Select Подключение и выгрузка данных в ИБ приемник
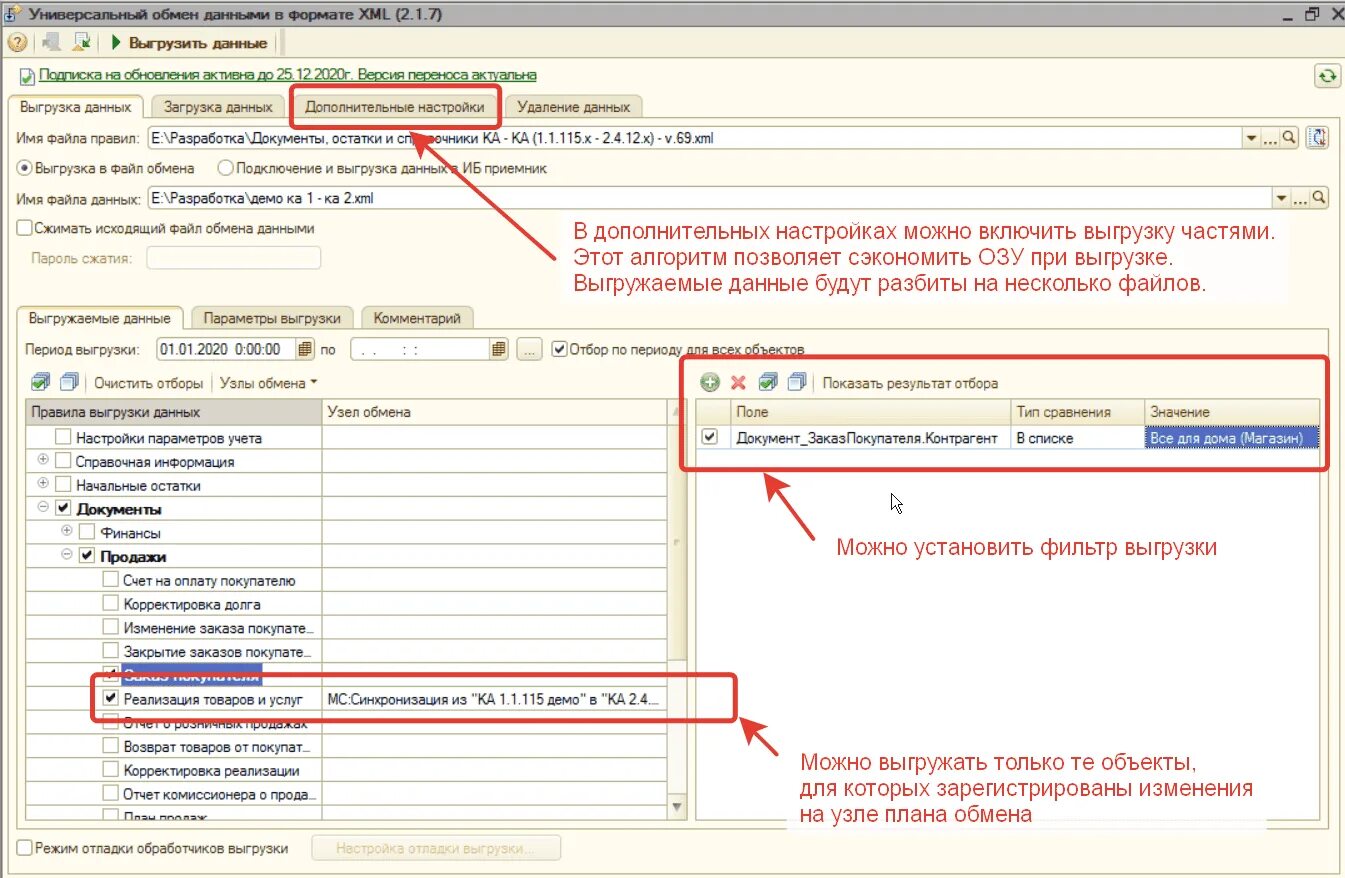This screenshot has width=1345, height=878. 224,168
